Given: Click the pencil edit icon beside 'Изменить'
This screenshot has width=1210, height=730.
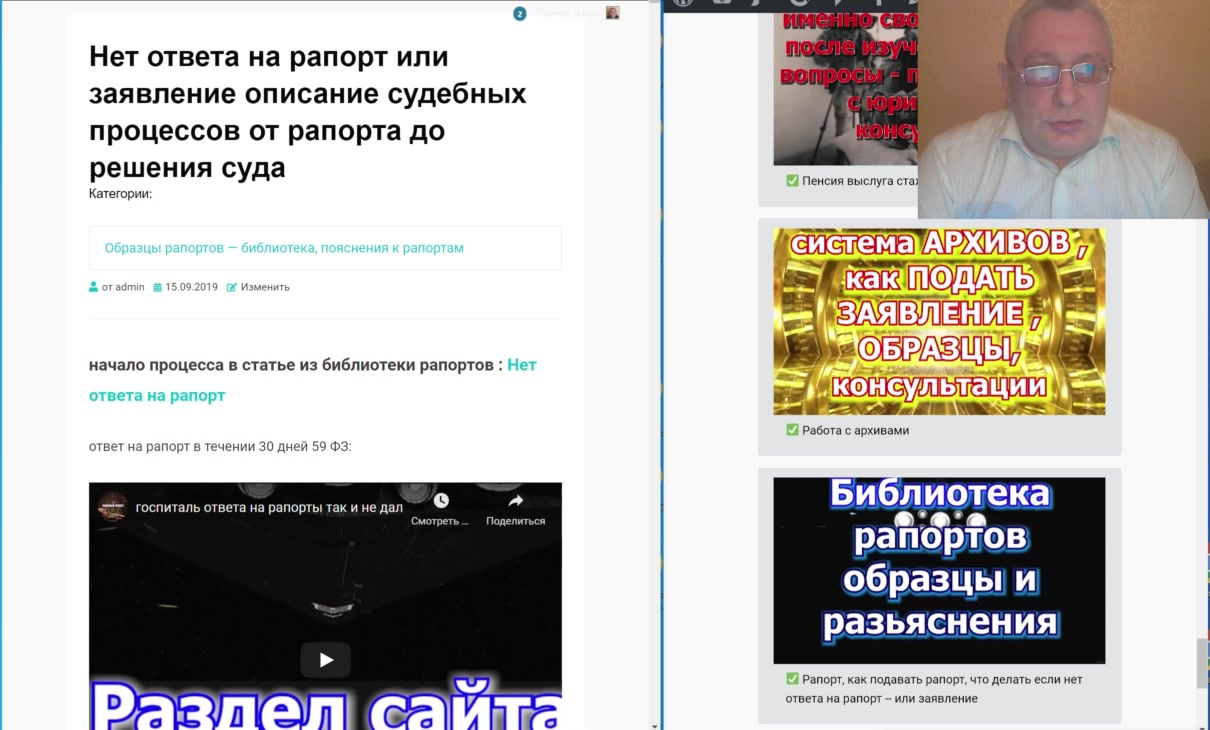Looking at the screenshot, I should pyautogui.click(x=232, y=287).
